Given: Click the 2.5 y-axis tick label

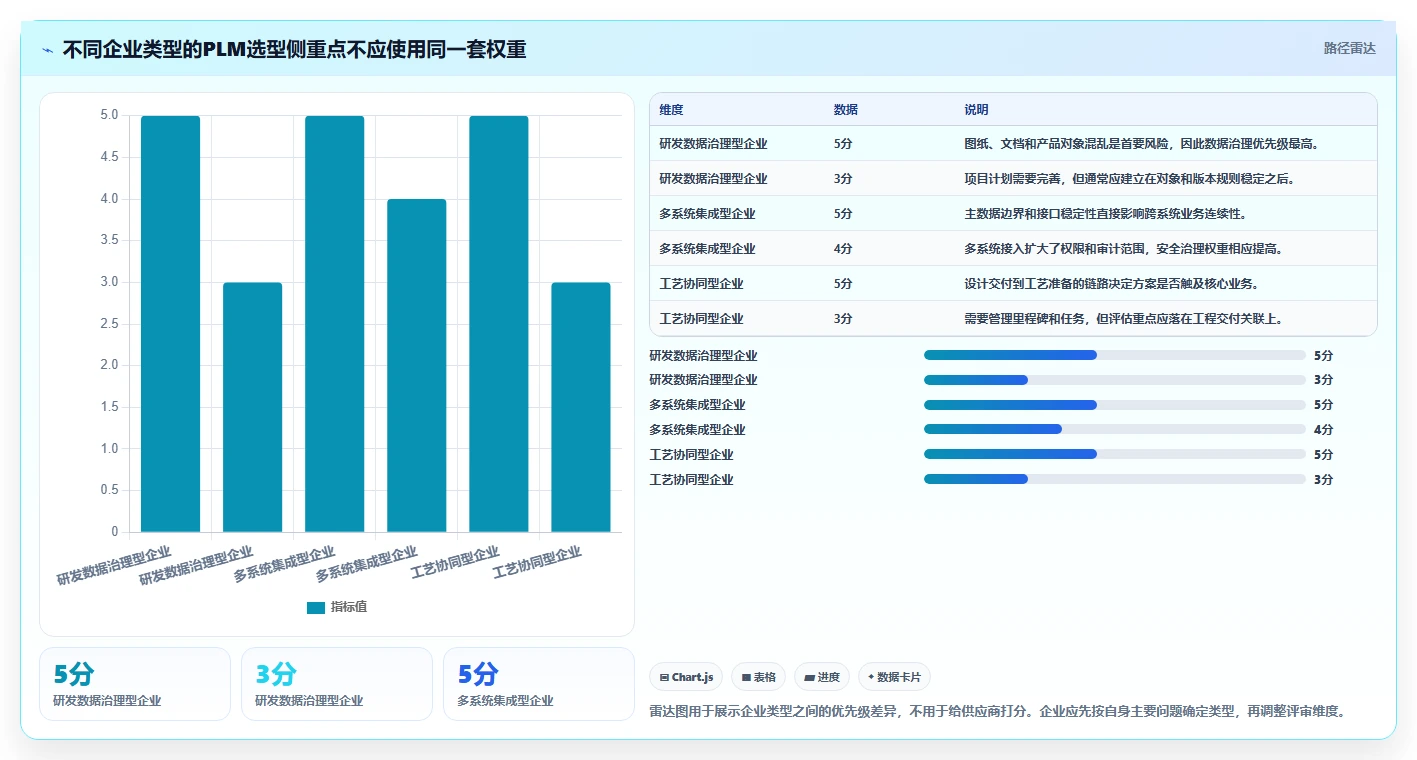Looking at the screenshot, I should [109, 324].
